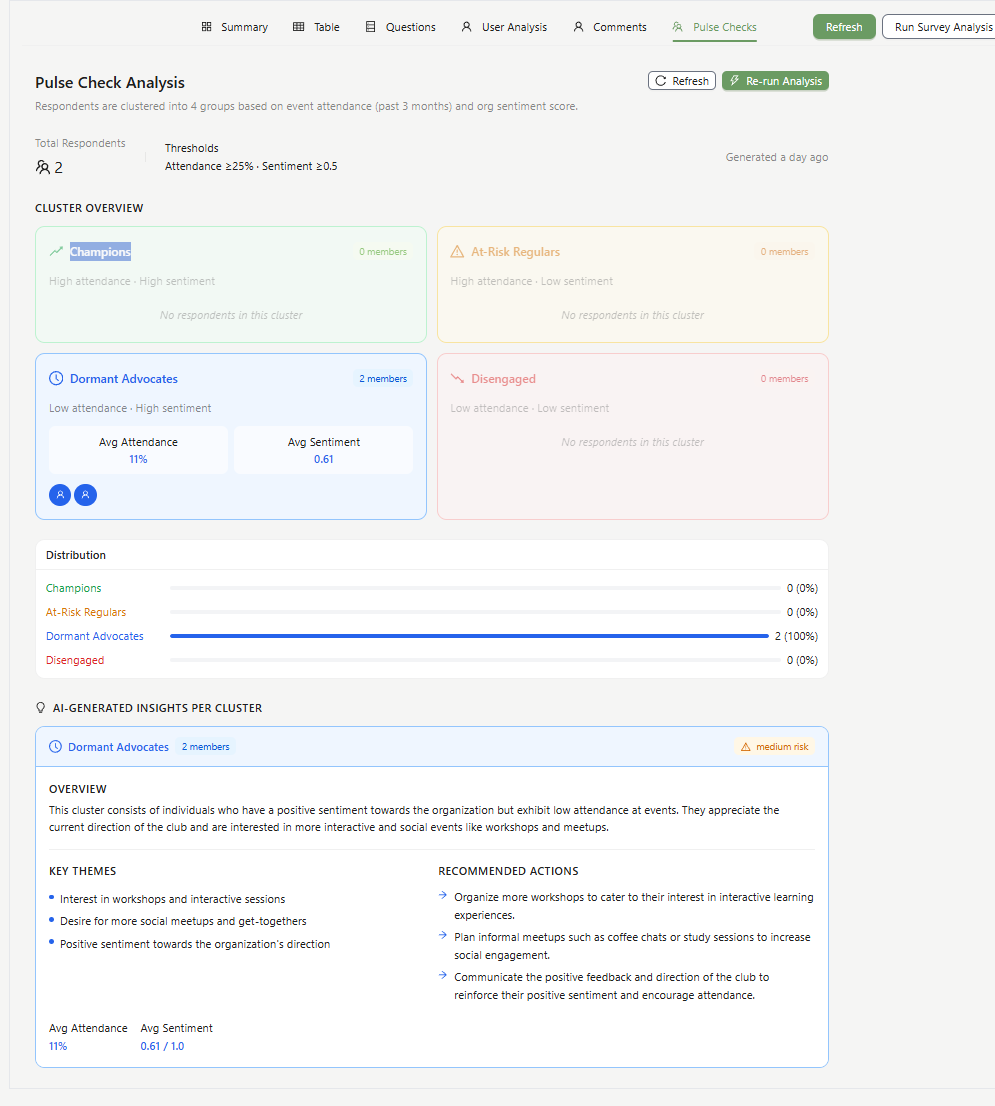Click the second member avatar in Dormant Advocates
Screen dimensions: 995x1106
(85, 495)
